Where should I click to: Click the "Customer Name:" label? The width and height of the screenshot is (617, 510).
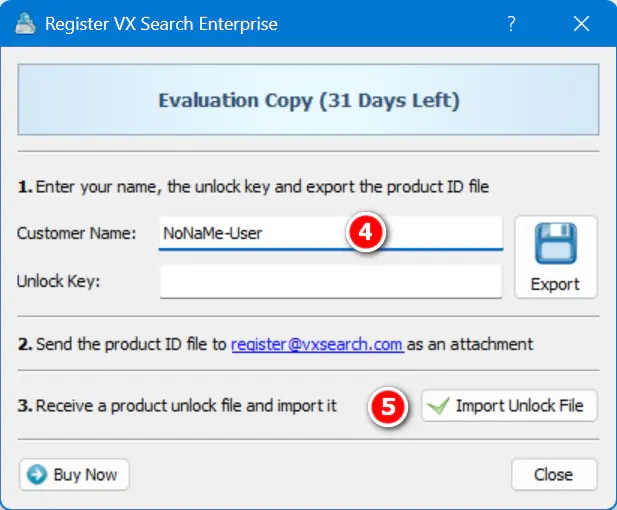(x=76, y=233)
